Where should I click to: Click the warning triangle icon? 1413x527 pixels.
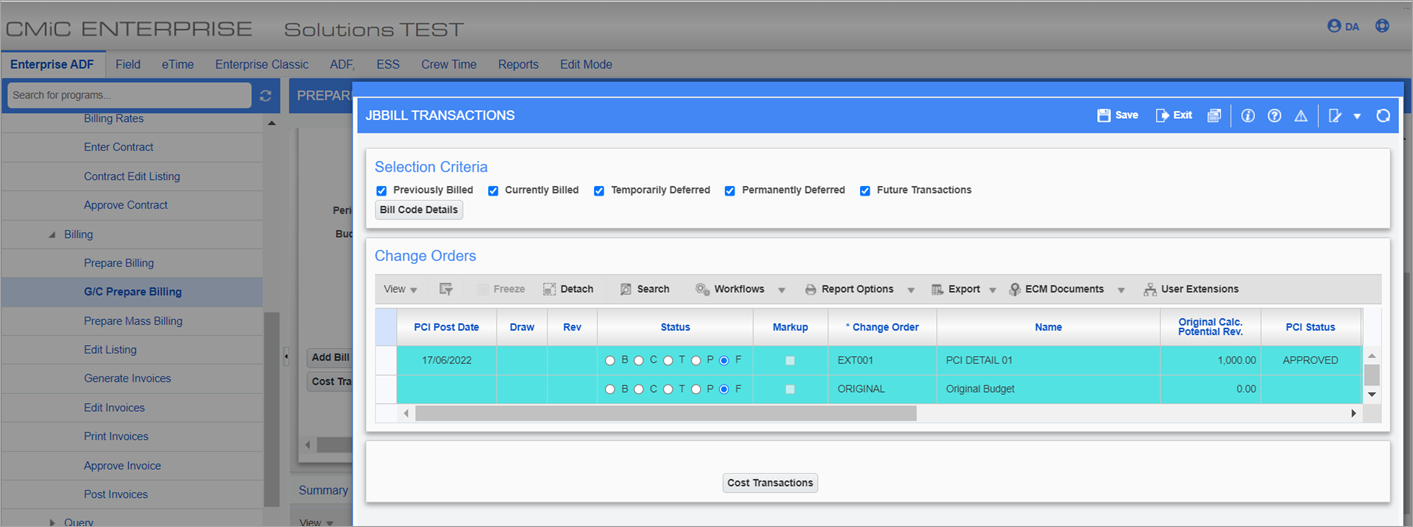(x=1301, y=115)
